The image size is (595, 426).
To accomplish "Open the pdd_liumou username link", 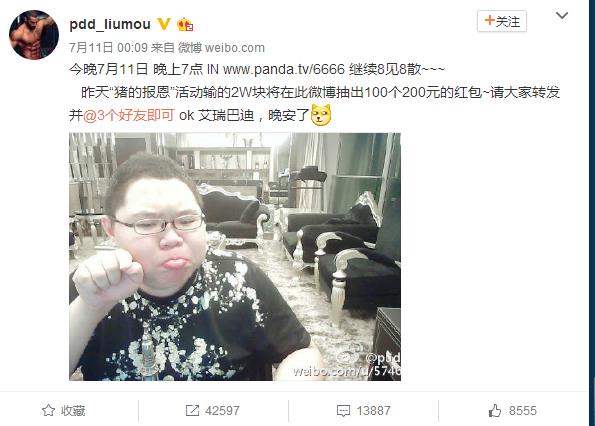I will (x=110, y=24).
